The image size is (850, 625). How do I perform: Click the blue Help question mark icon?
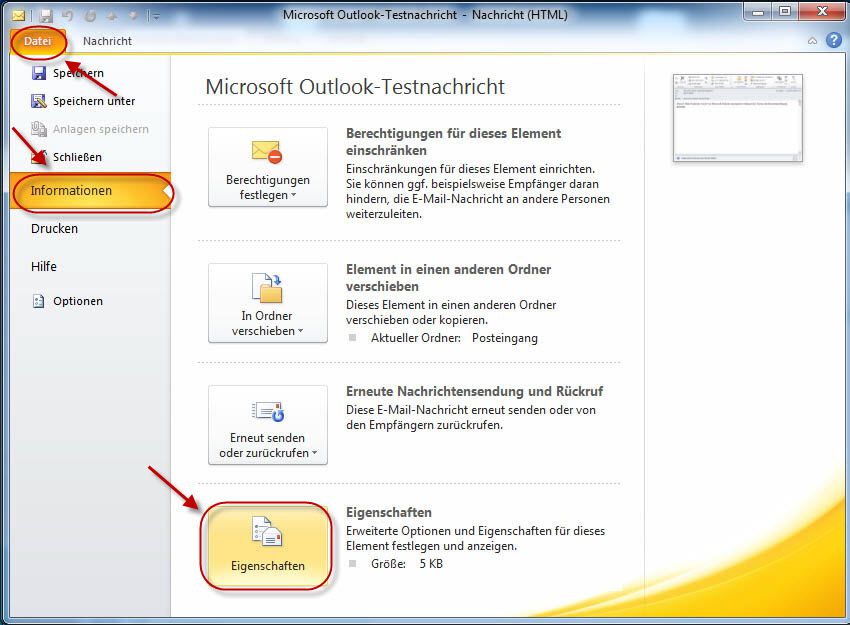[836, 41]
